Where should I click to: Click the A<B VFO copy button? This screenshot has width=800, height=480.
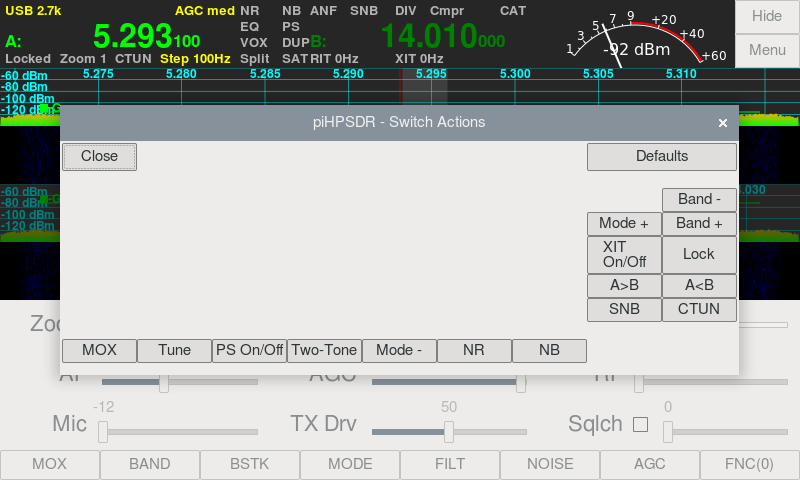[x=699, y=285]
